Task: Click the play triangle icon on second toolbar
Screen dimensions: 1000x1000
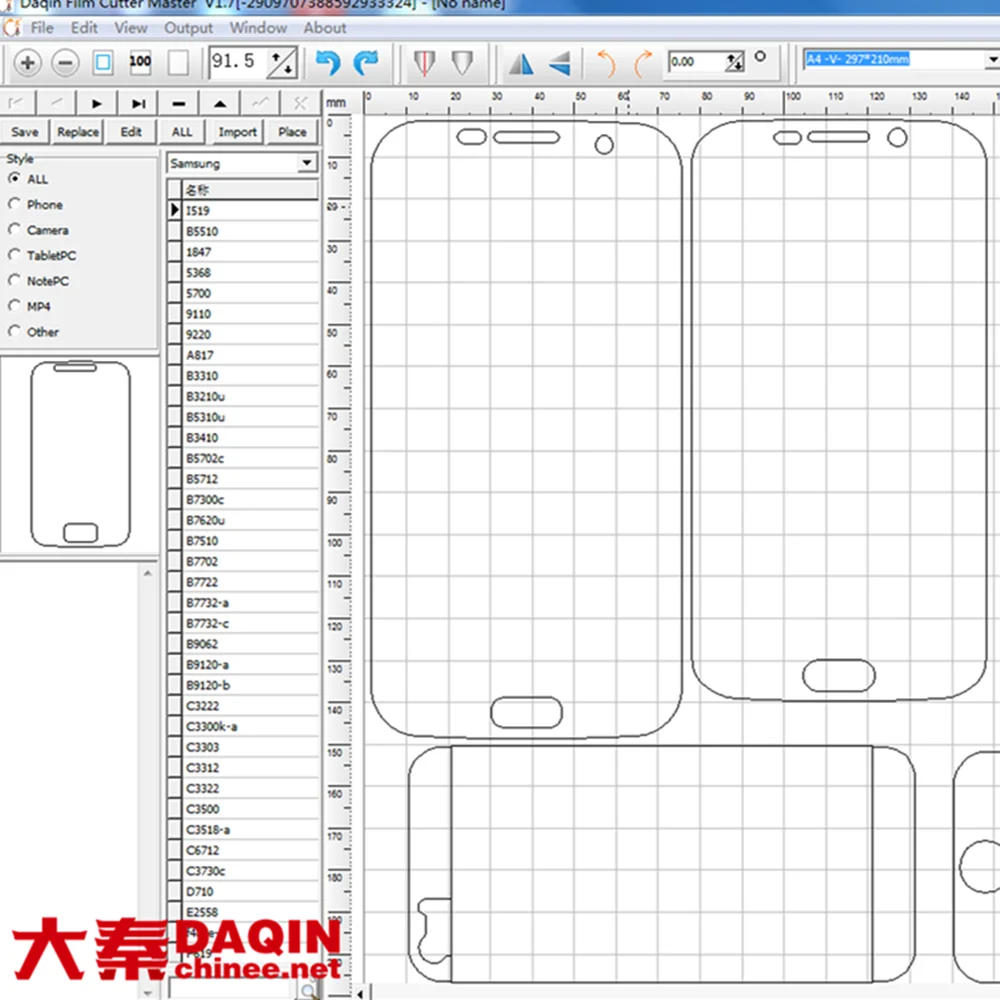Action: (95, 102)
